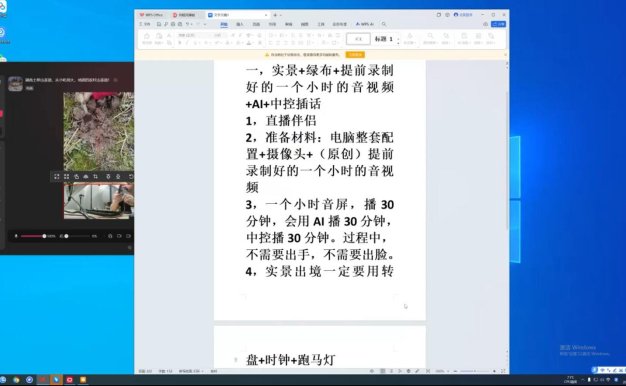Close the current document tab
The width and height of the screenshot is (626, 386).
[x=266, y=15]
